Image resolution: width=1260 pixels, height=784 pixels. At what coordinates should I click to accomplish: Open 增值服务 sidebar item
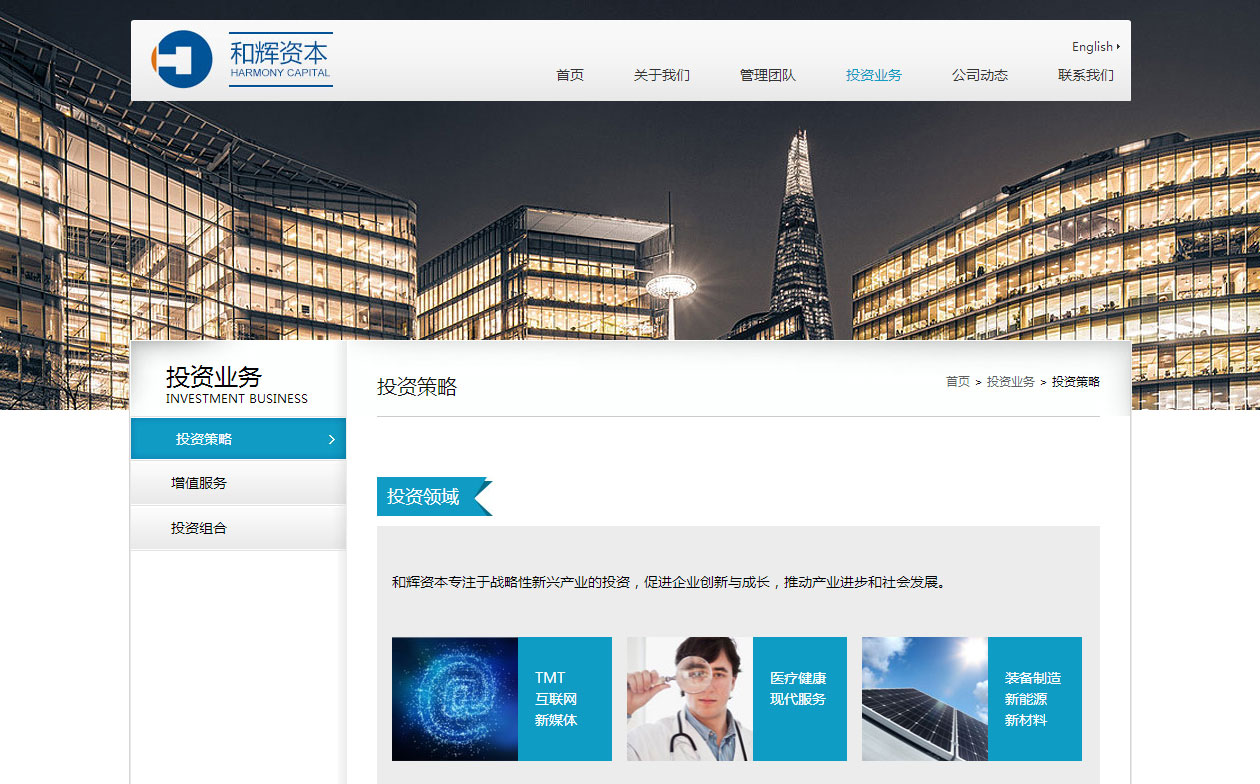[x=238, y=482]
